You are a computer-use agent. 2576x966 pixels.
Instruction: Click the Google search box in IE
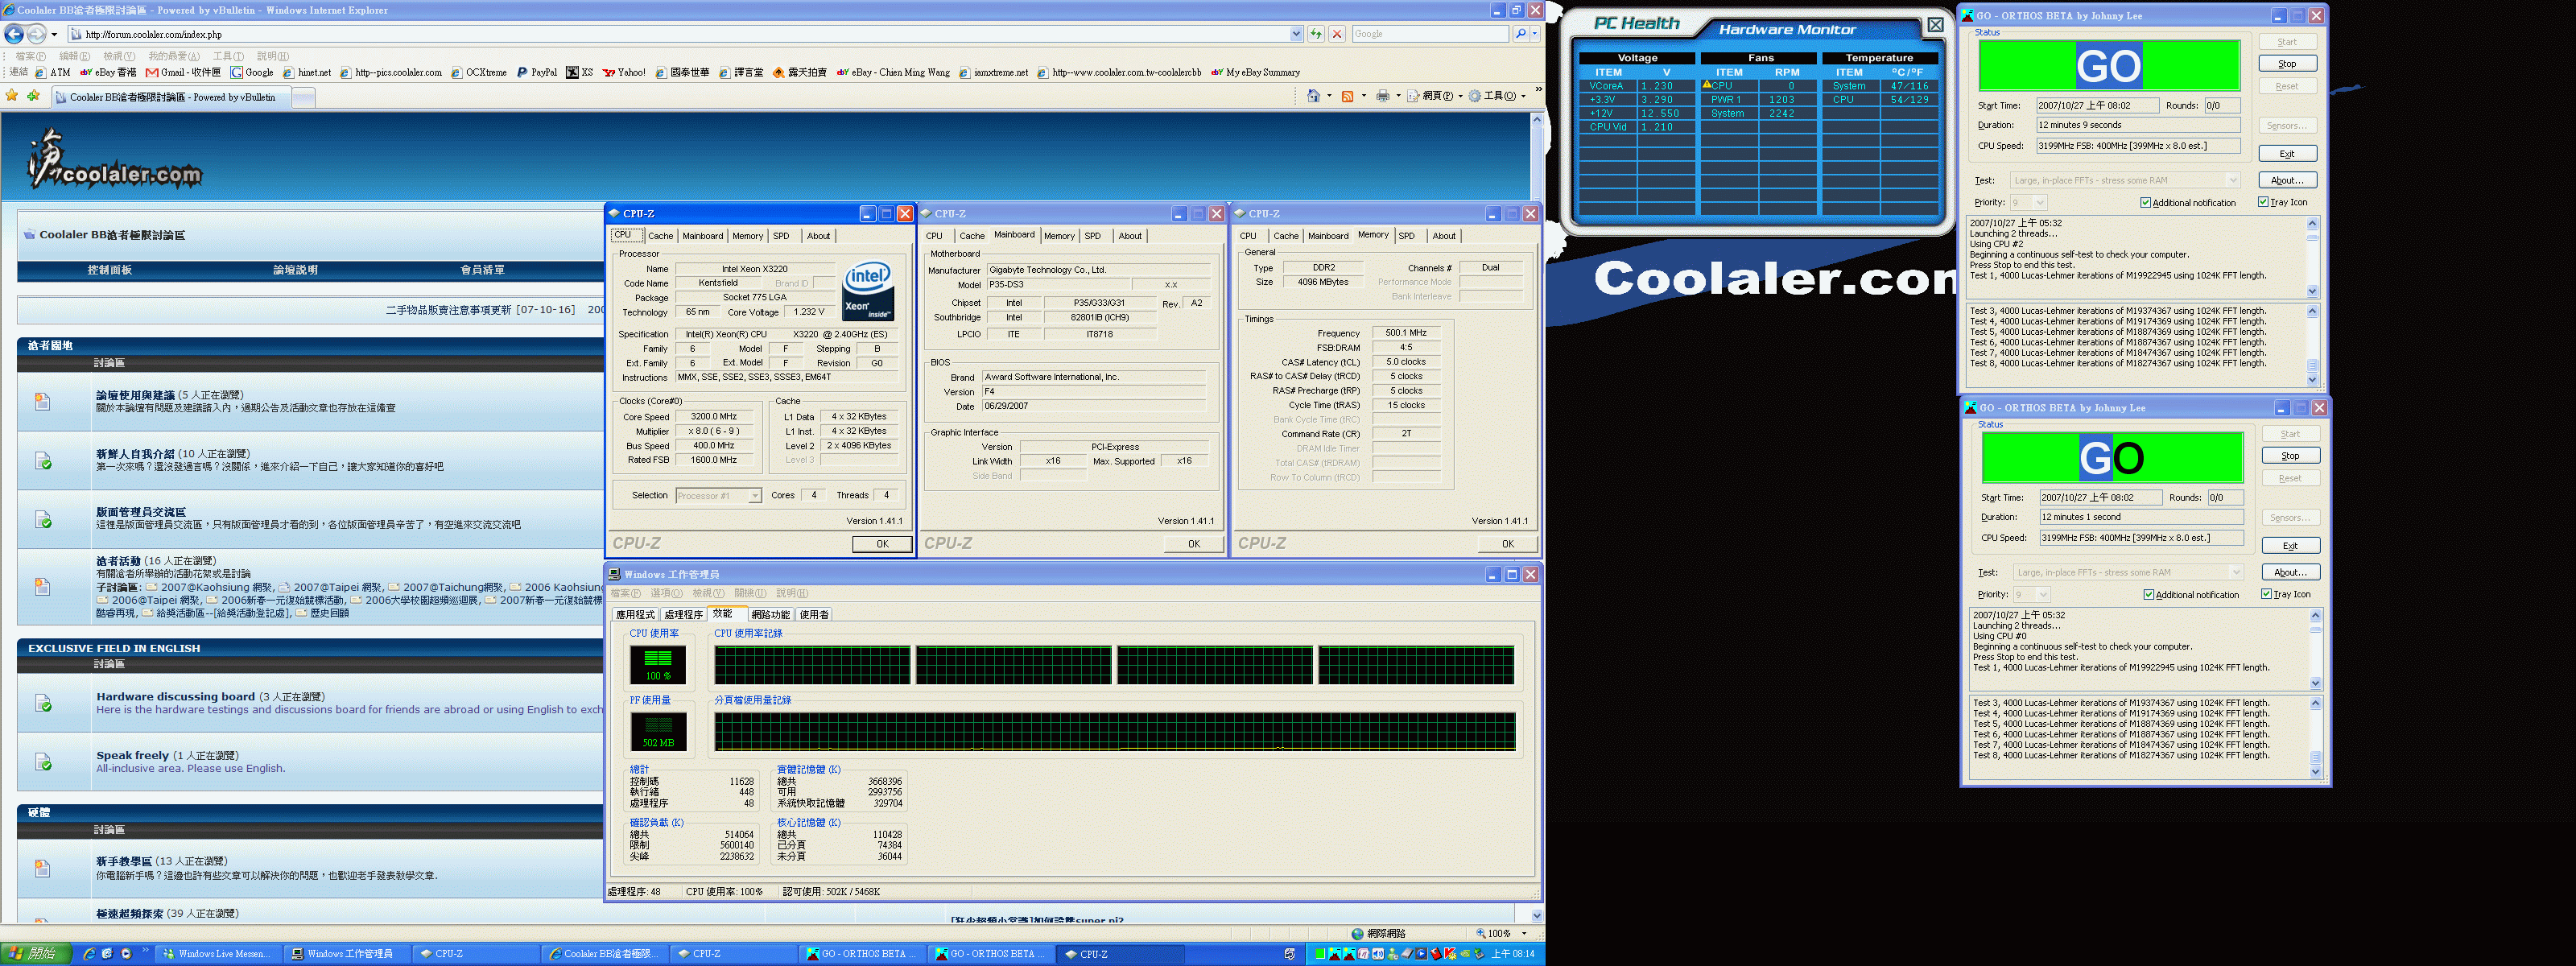(1430, 34)
